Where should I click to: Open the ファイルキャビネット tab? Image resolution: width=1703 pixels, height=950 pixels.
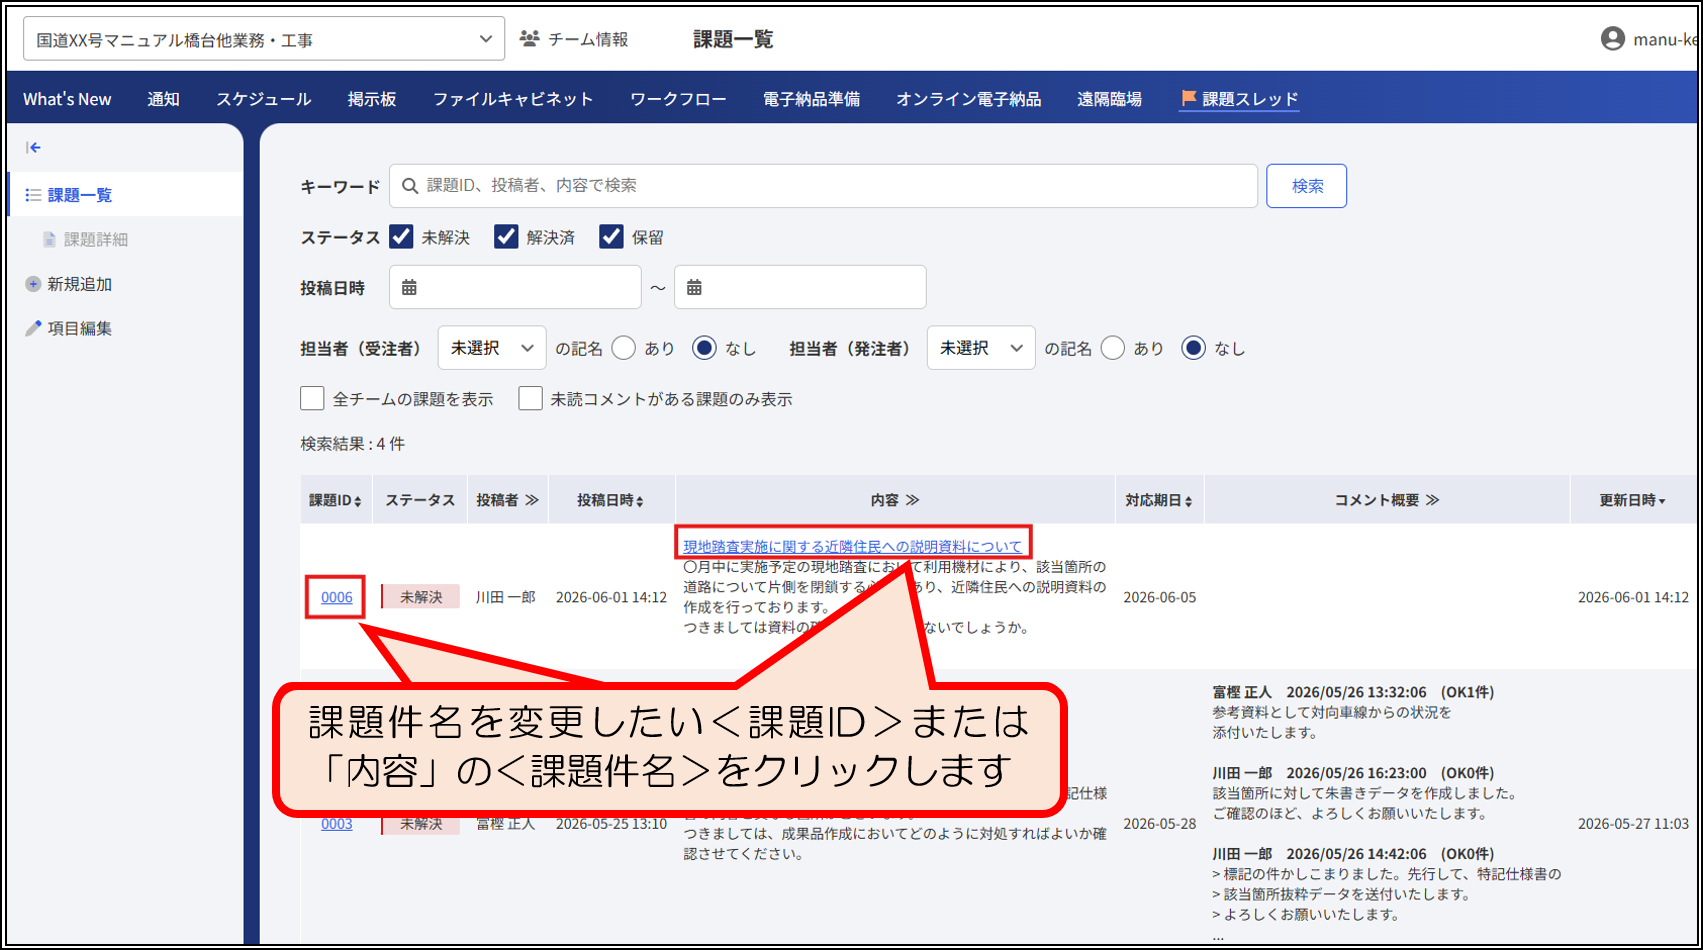513,99
